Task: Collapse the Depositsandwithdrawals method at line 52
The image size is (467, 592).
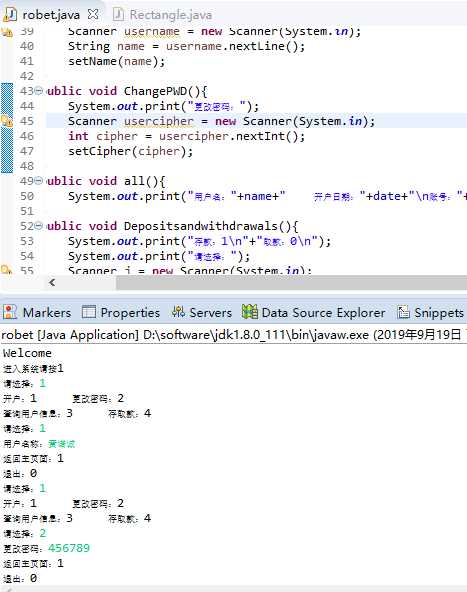Action: [x=39, y=226]
